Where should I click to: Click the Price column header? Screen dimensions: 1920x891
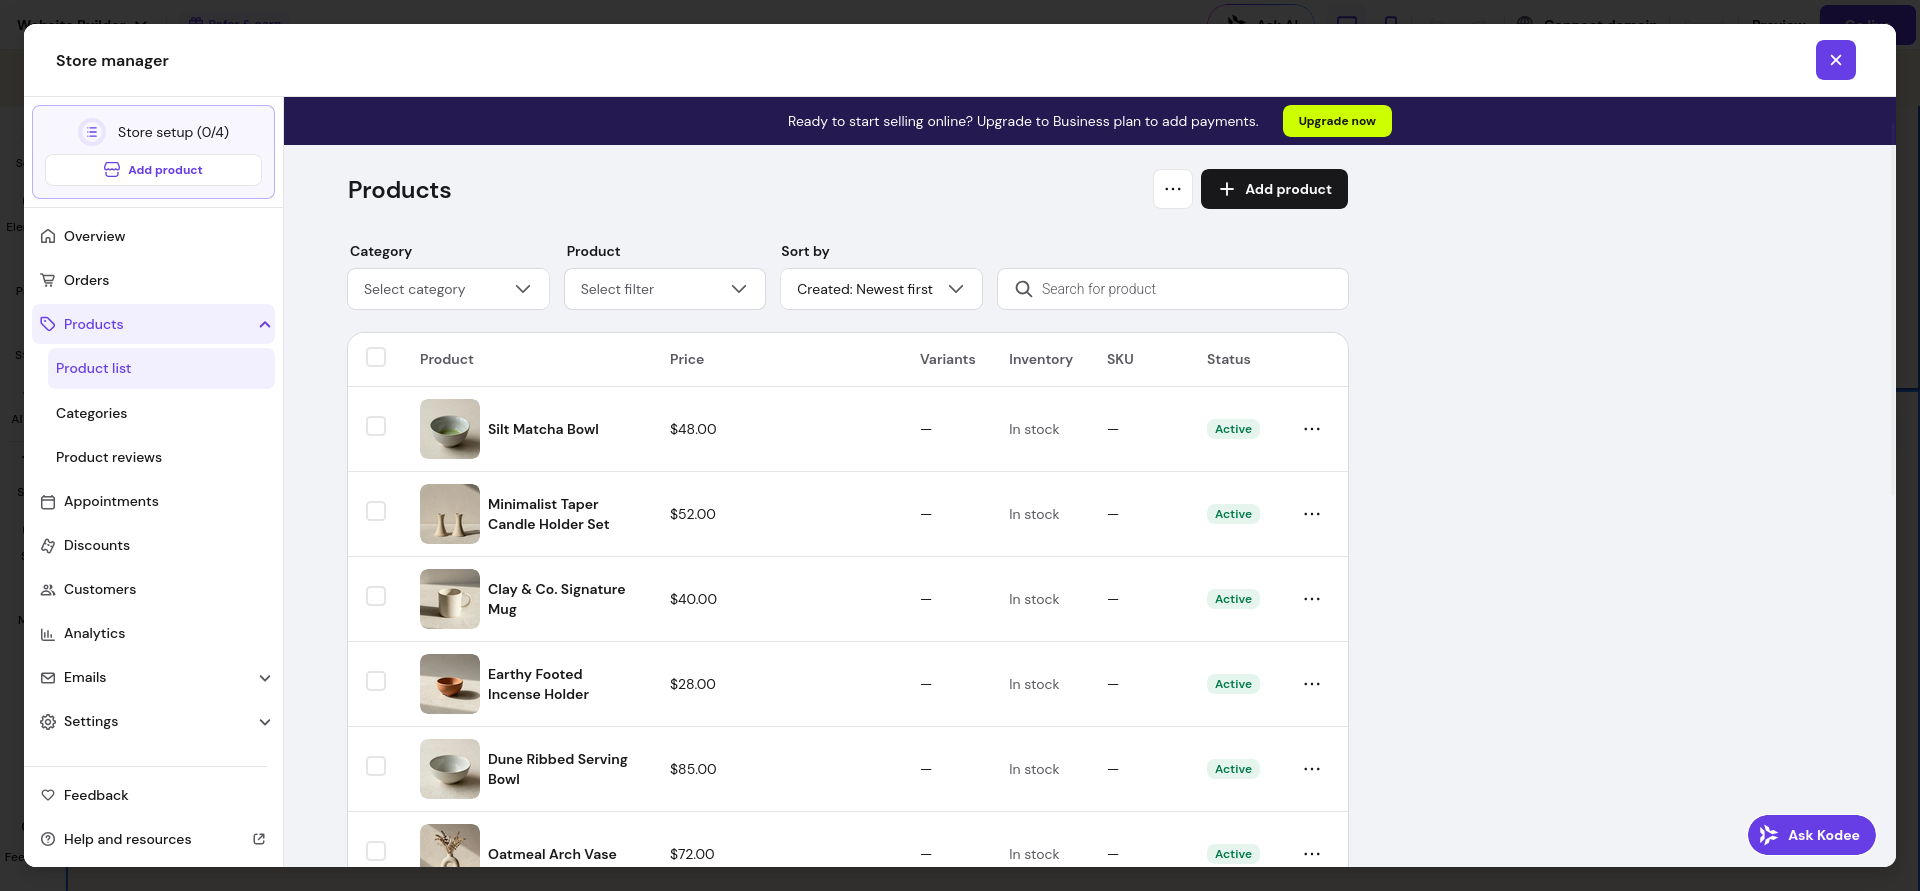687,359
